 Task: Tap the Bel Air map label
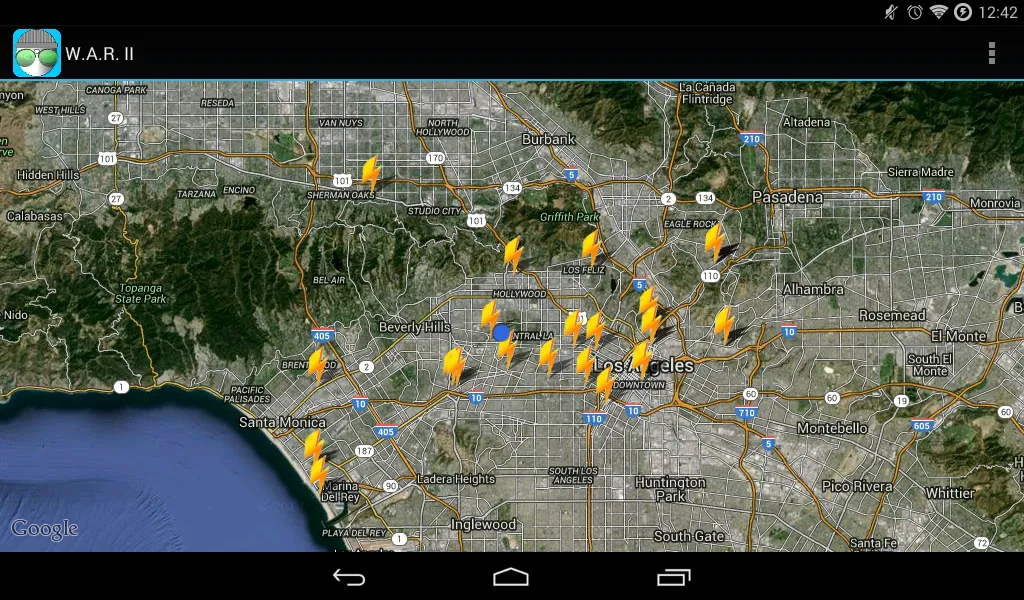coord(328,280)
